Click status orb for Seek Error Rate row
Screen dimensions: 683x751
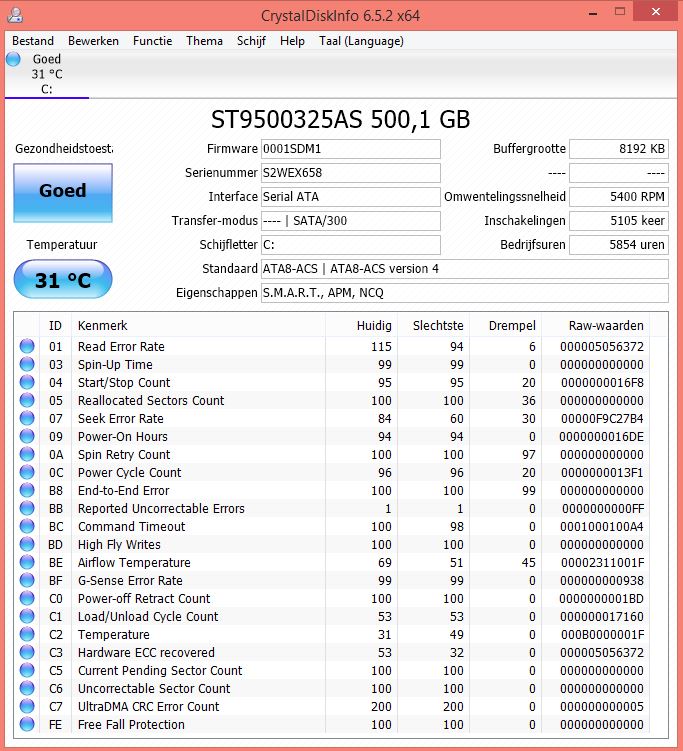pos(27,418)
